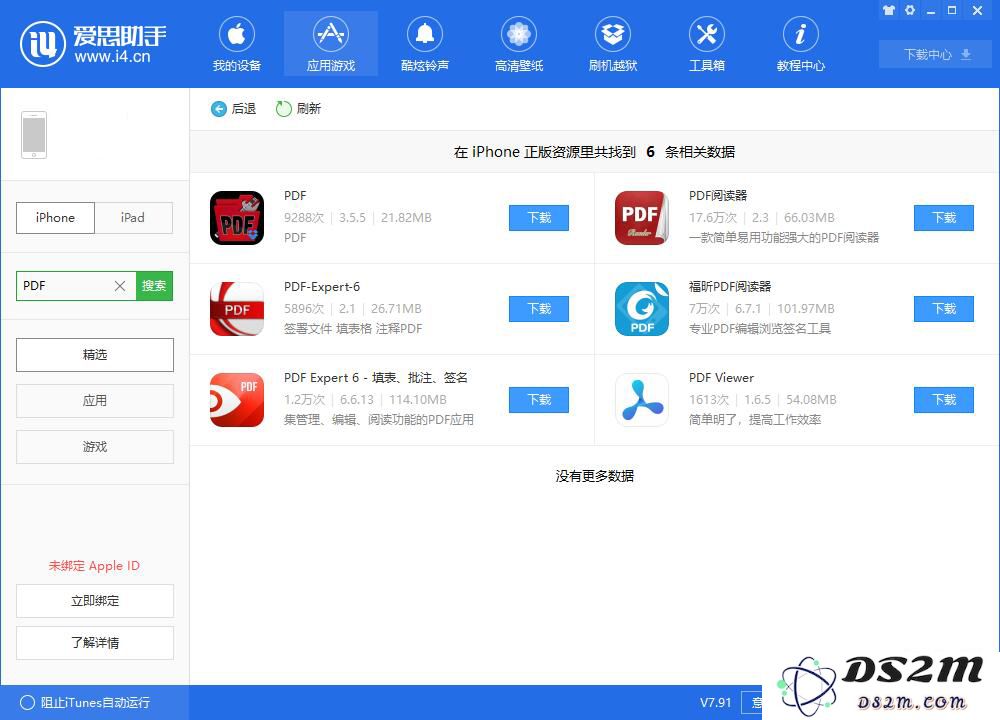Download the PDF Viewer app
Screen dimensions: 1000x720
click(944, 400)
